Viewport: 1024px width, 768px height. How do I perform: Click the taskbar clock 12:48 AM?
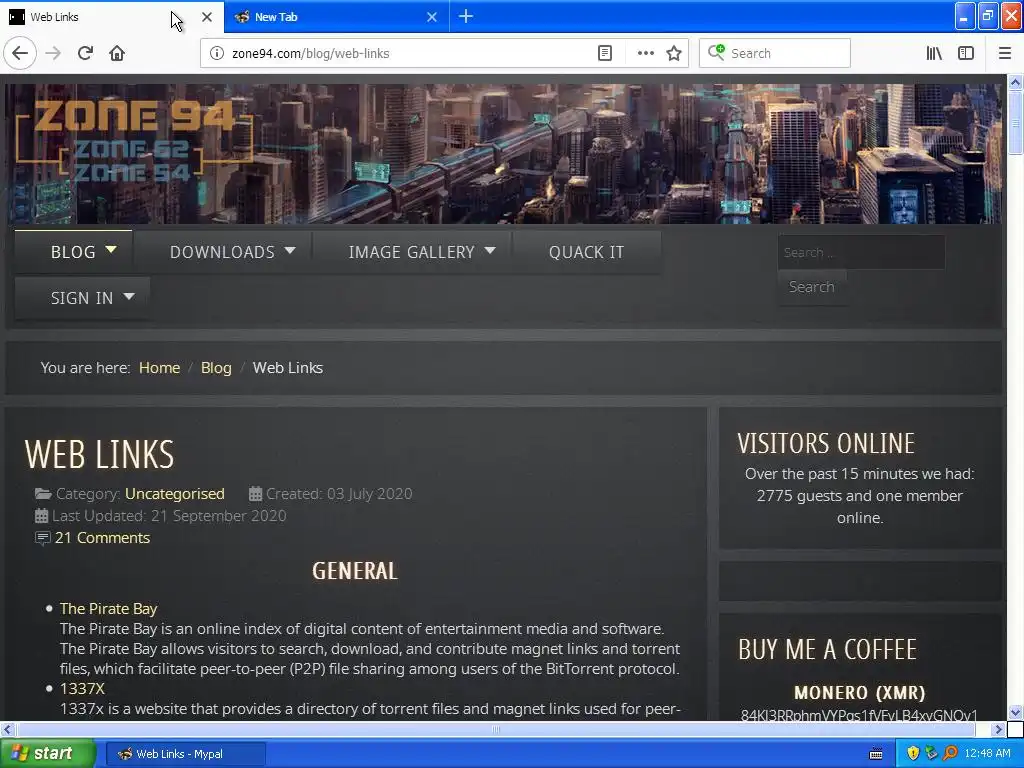(987, 754)
